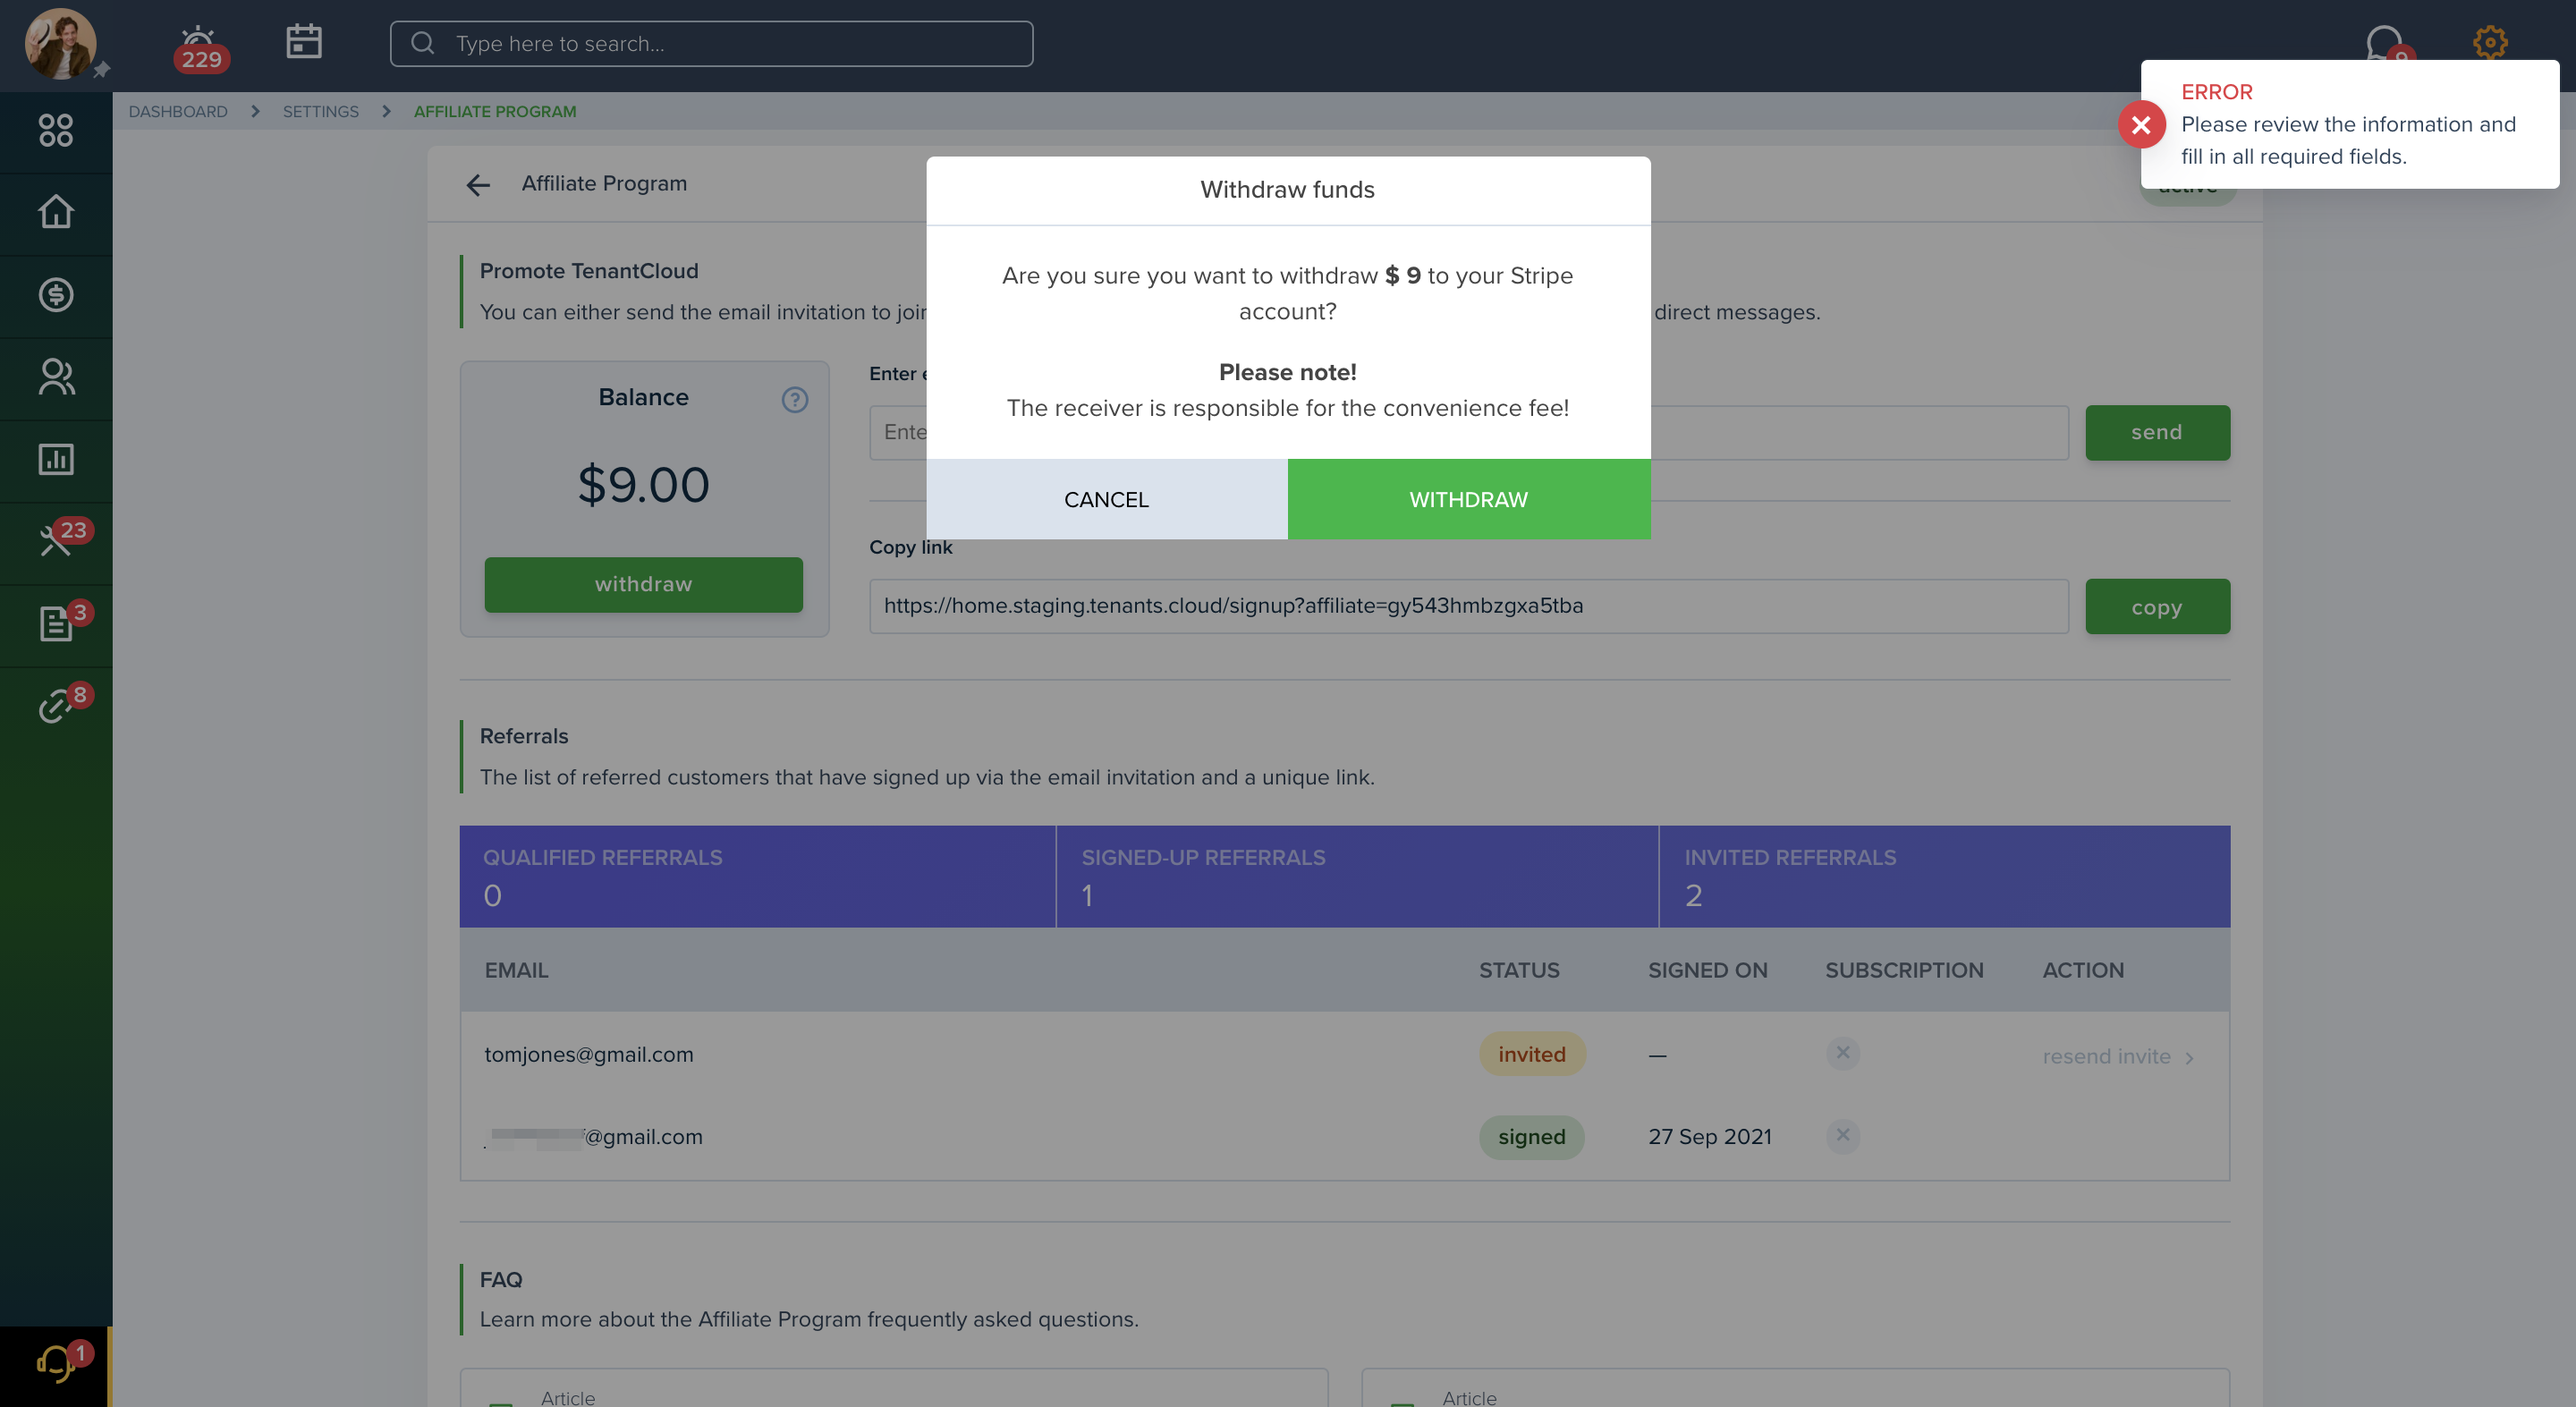The image size is (2576, 1407).
Task: Click AFFILIATE PROGRAM breadcrumb item
Action: tap(495, 111)
